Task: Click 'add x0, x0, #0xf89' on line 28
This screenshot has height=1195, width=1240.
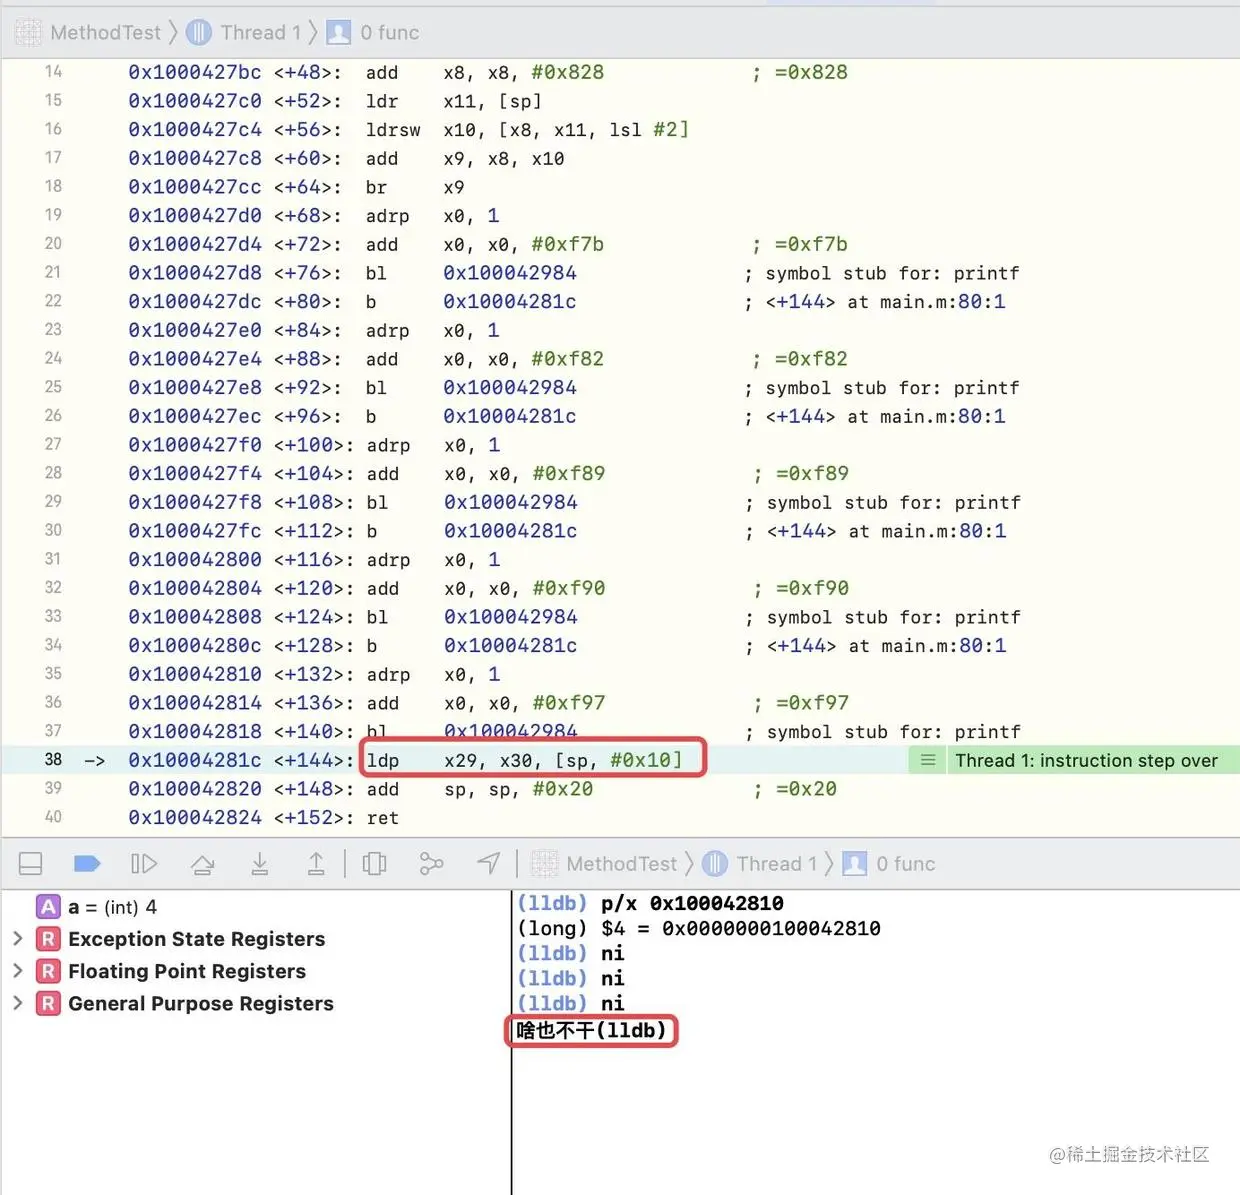Action: pyautogui.click(x=486, y=473)
